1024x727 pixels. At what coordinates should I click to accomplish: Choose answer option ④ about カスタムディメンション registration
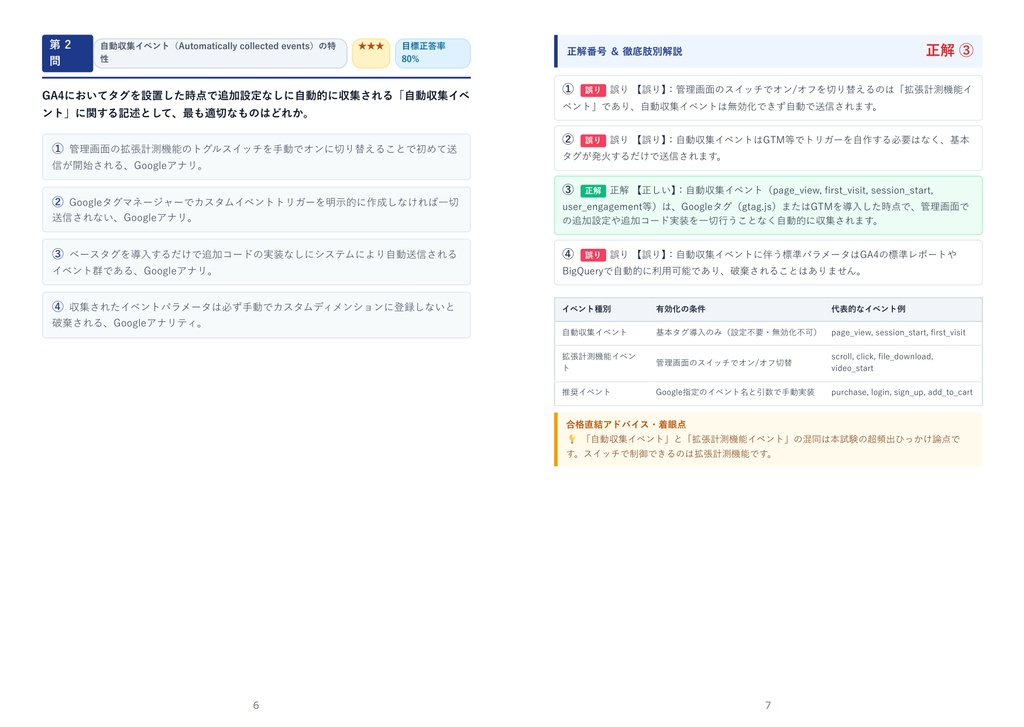click(256, 315)
